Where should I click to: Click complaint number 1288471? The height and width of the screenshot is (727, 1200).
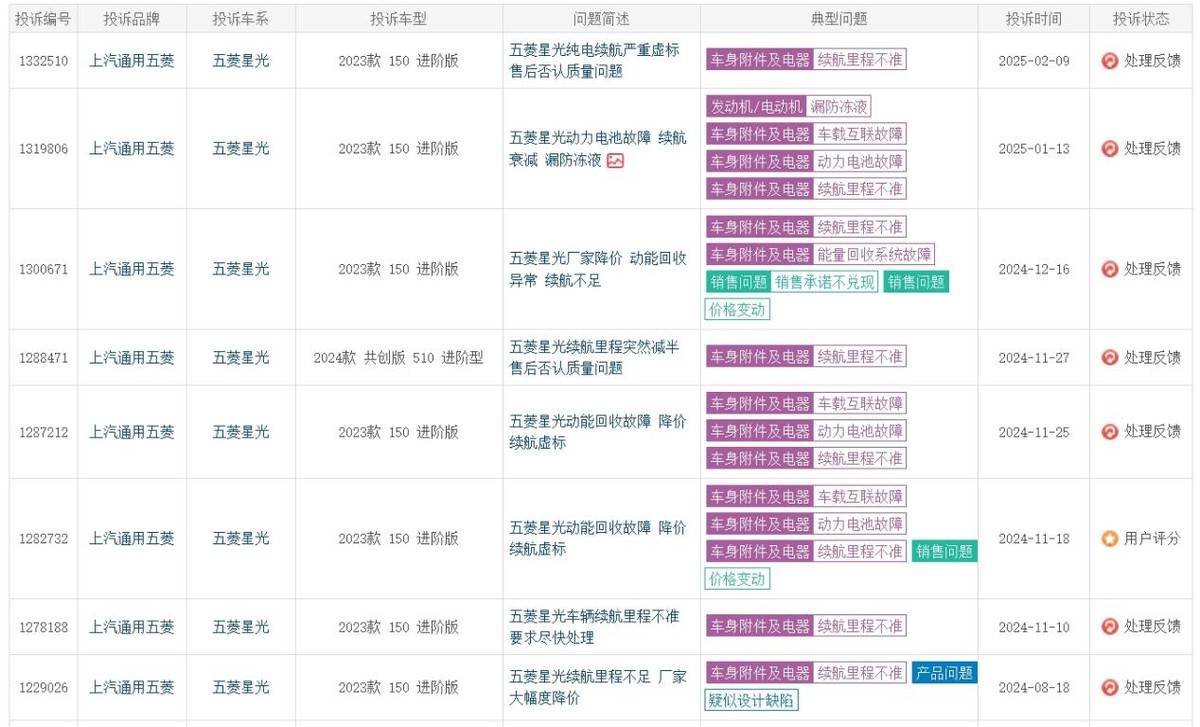tap(43, 357)
